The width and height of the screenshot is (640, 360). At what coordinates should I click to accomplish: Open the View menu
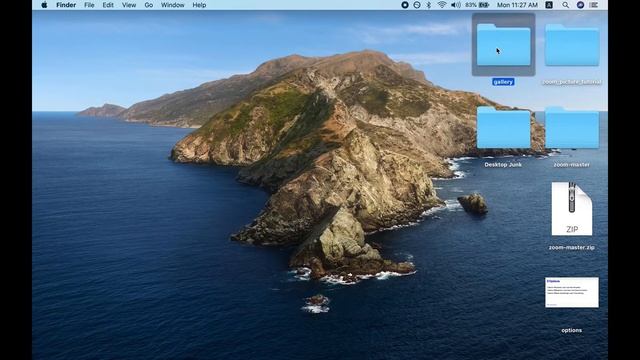click(129, 5)
